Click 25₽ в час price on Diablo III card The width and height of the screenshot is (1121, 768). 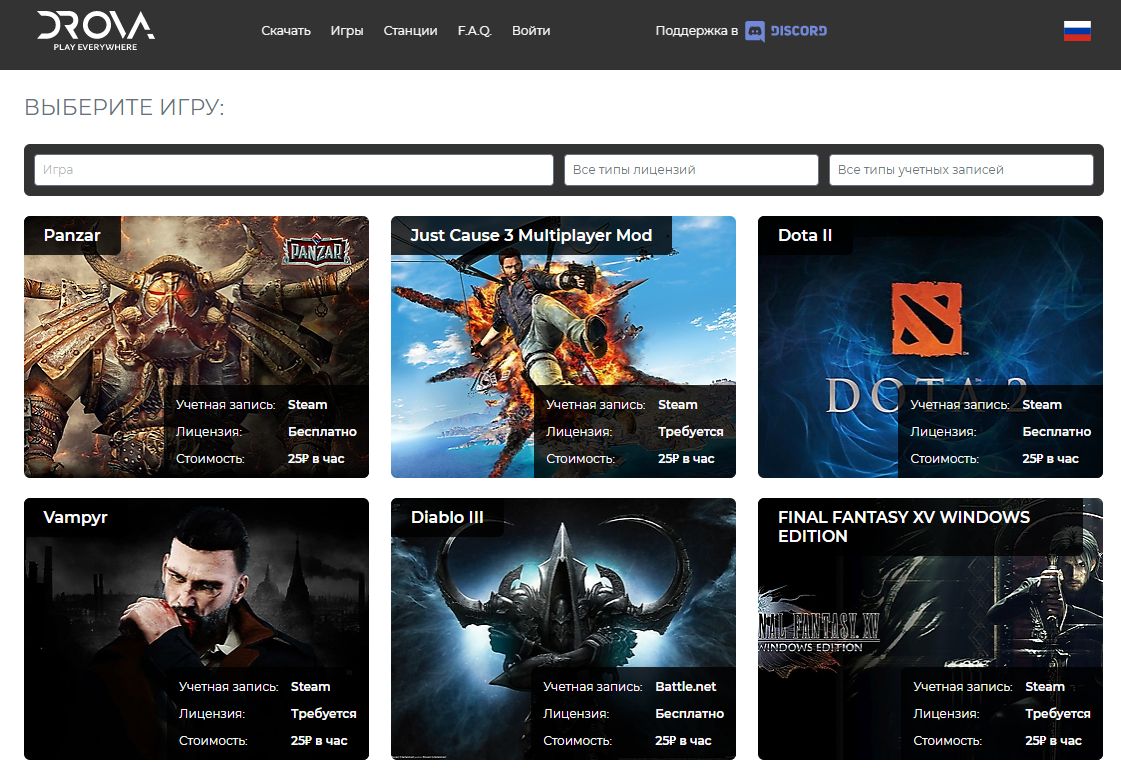[x=683, y=741]
